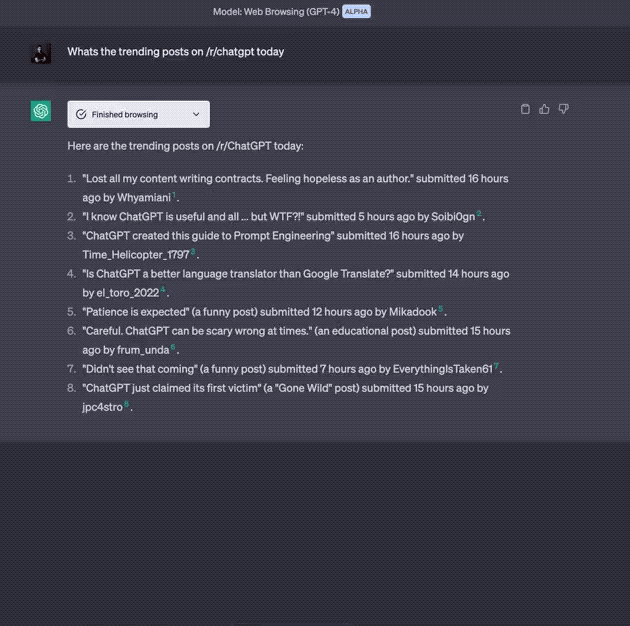Open citation 2 after Soibi0gn

pos(479,214)
